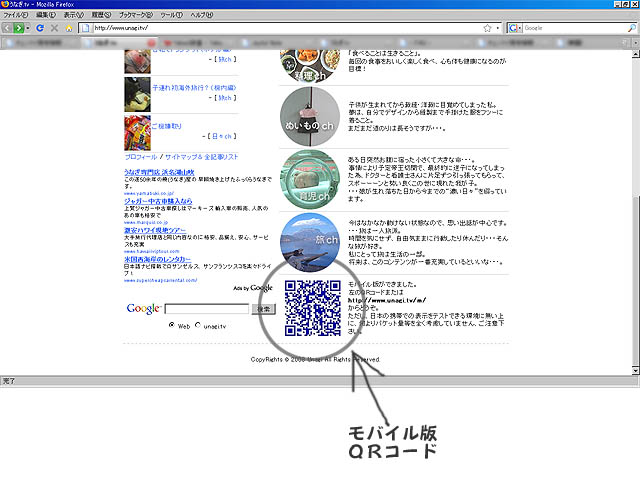Click the Google logo beside the site search box
640x480 pixels.
click(x=144, y=309)
